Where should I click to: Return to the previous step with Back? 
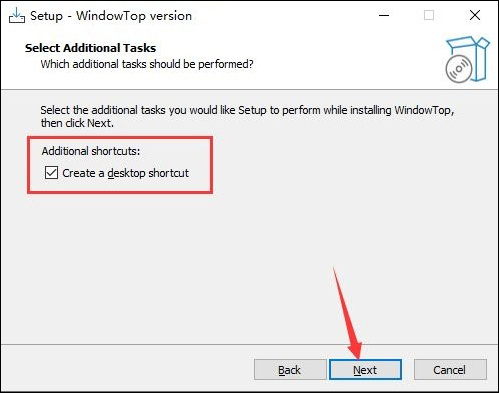pyautogui.click(x=290, y=370)
